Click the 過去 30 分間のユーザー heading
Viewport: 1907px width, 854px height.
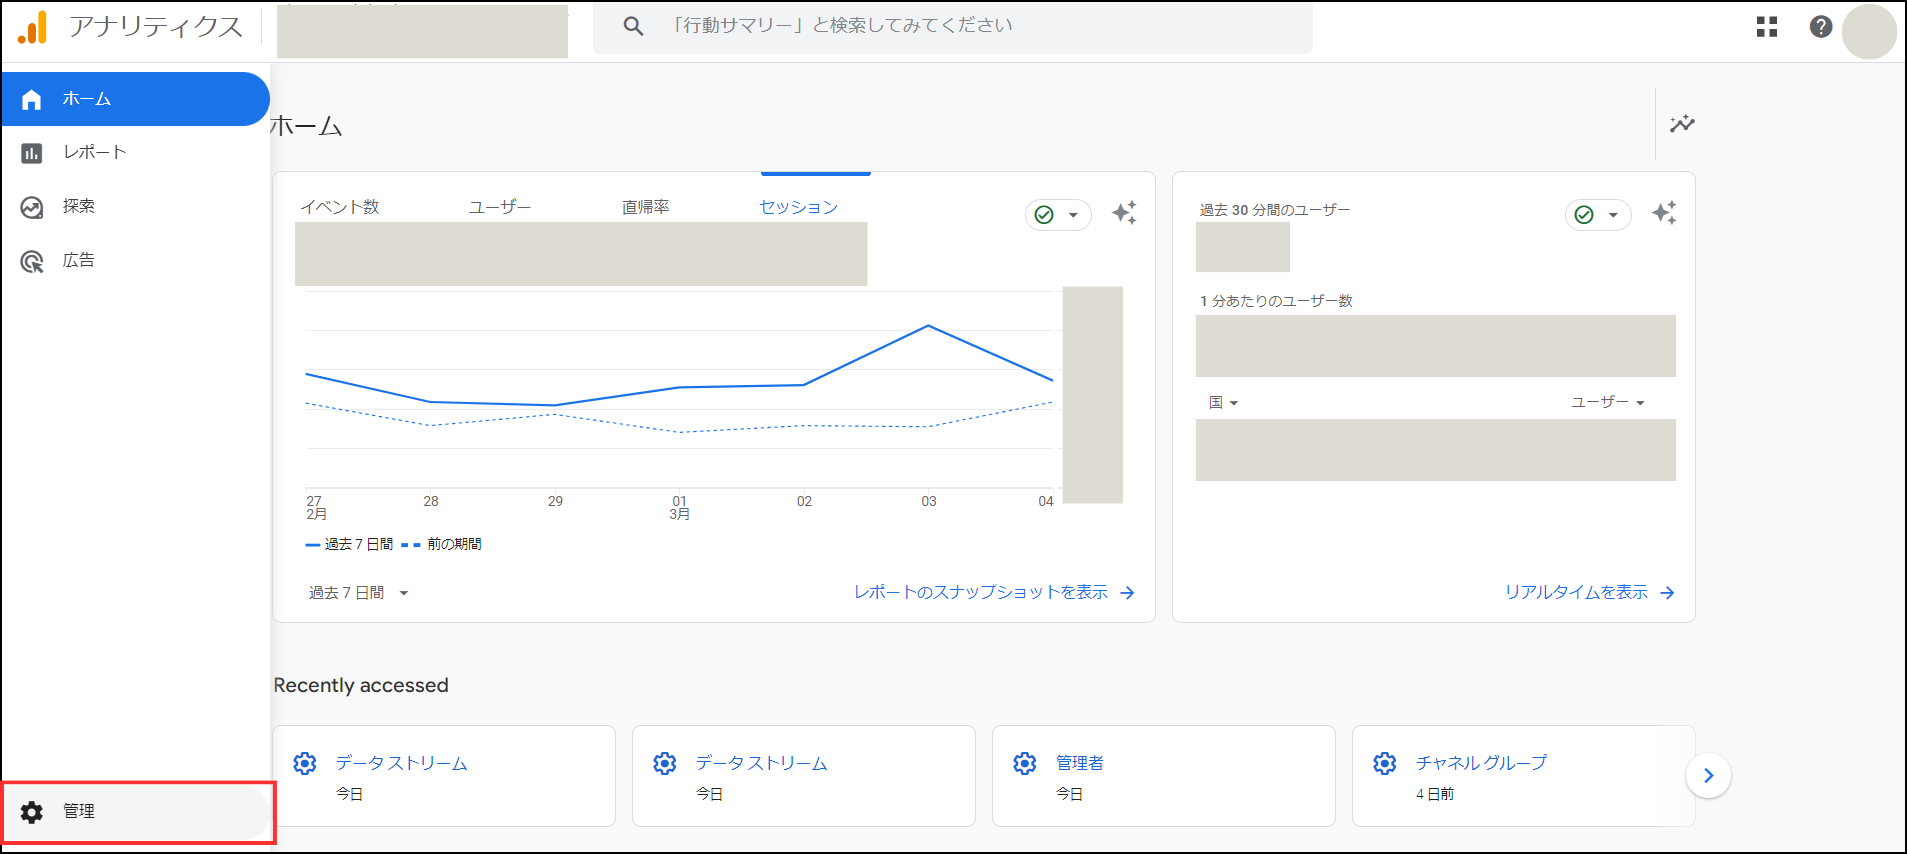[x=1275, y=210]
